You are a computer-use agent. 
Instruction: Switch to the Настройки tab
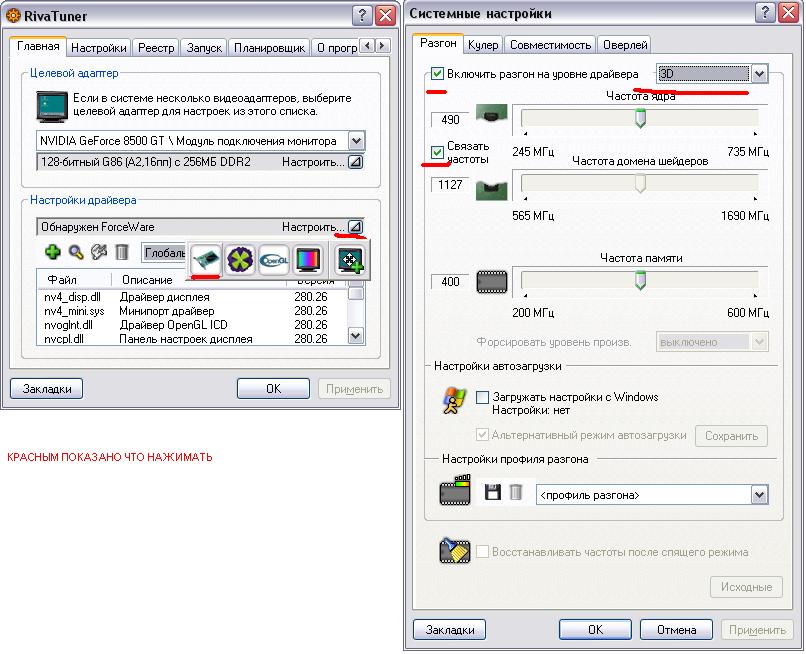(99, 48)
